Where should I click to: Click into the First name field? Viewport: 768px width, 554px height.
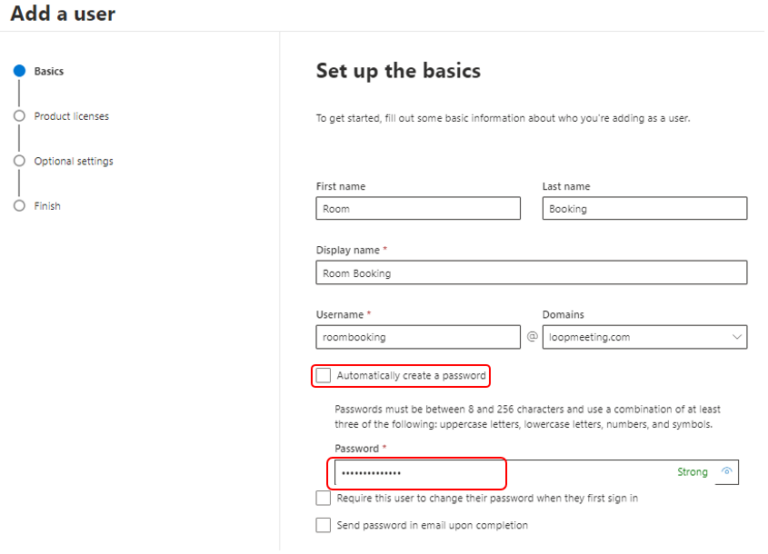(418, 208)
